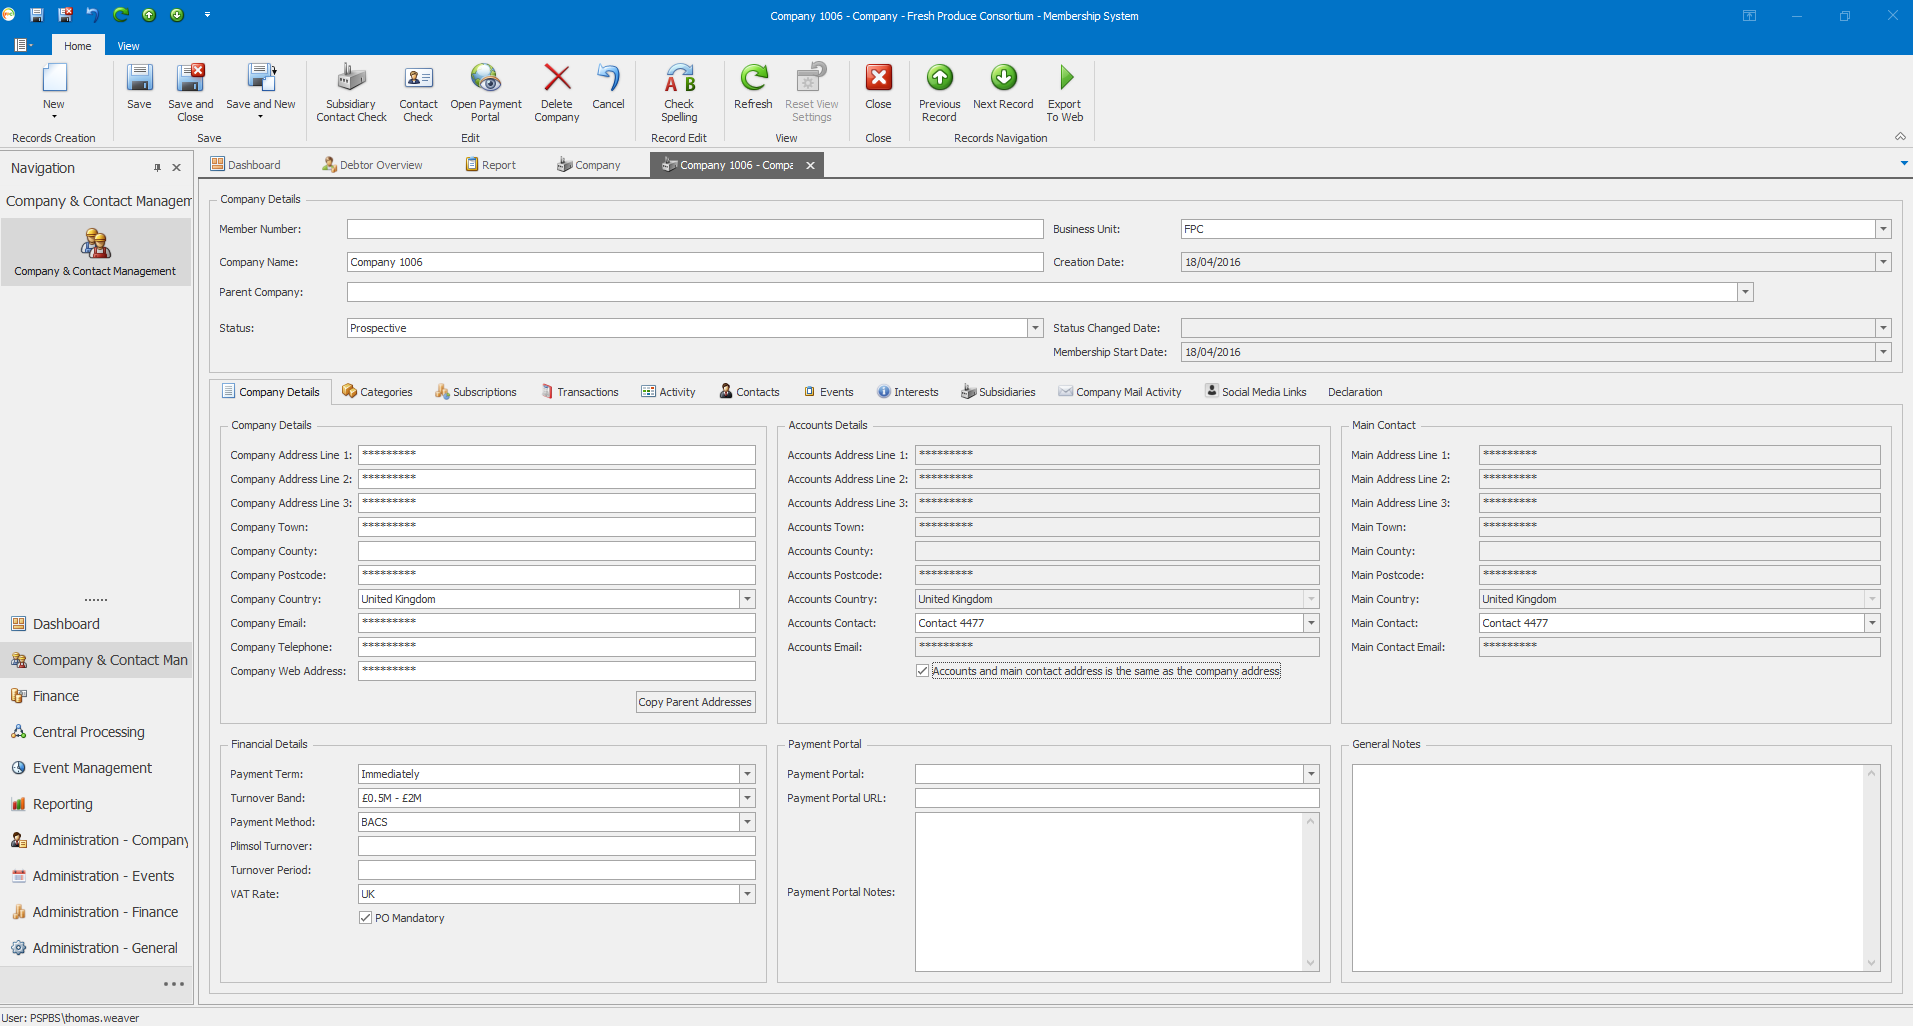The image size is (1913, 1026).
Task: Expand the Payment Method dropdown
Action: tap(747, 822)
